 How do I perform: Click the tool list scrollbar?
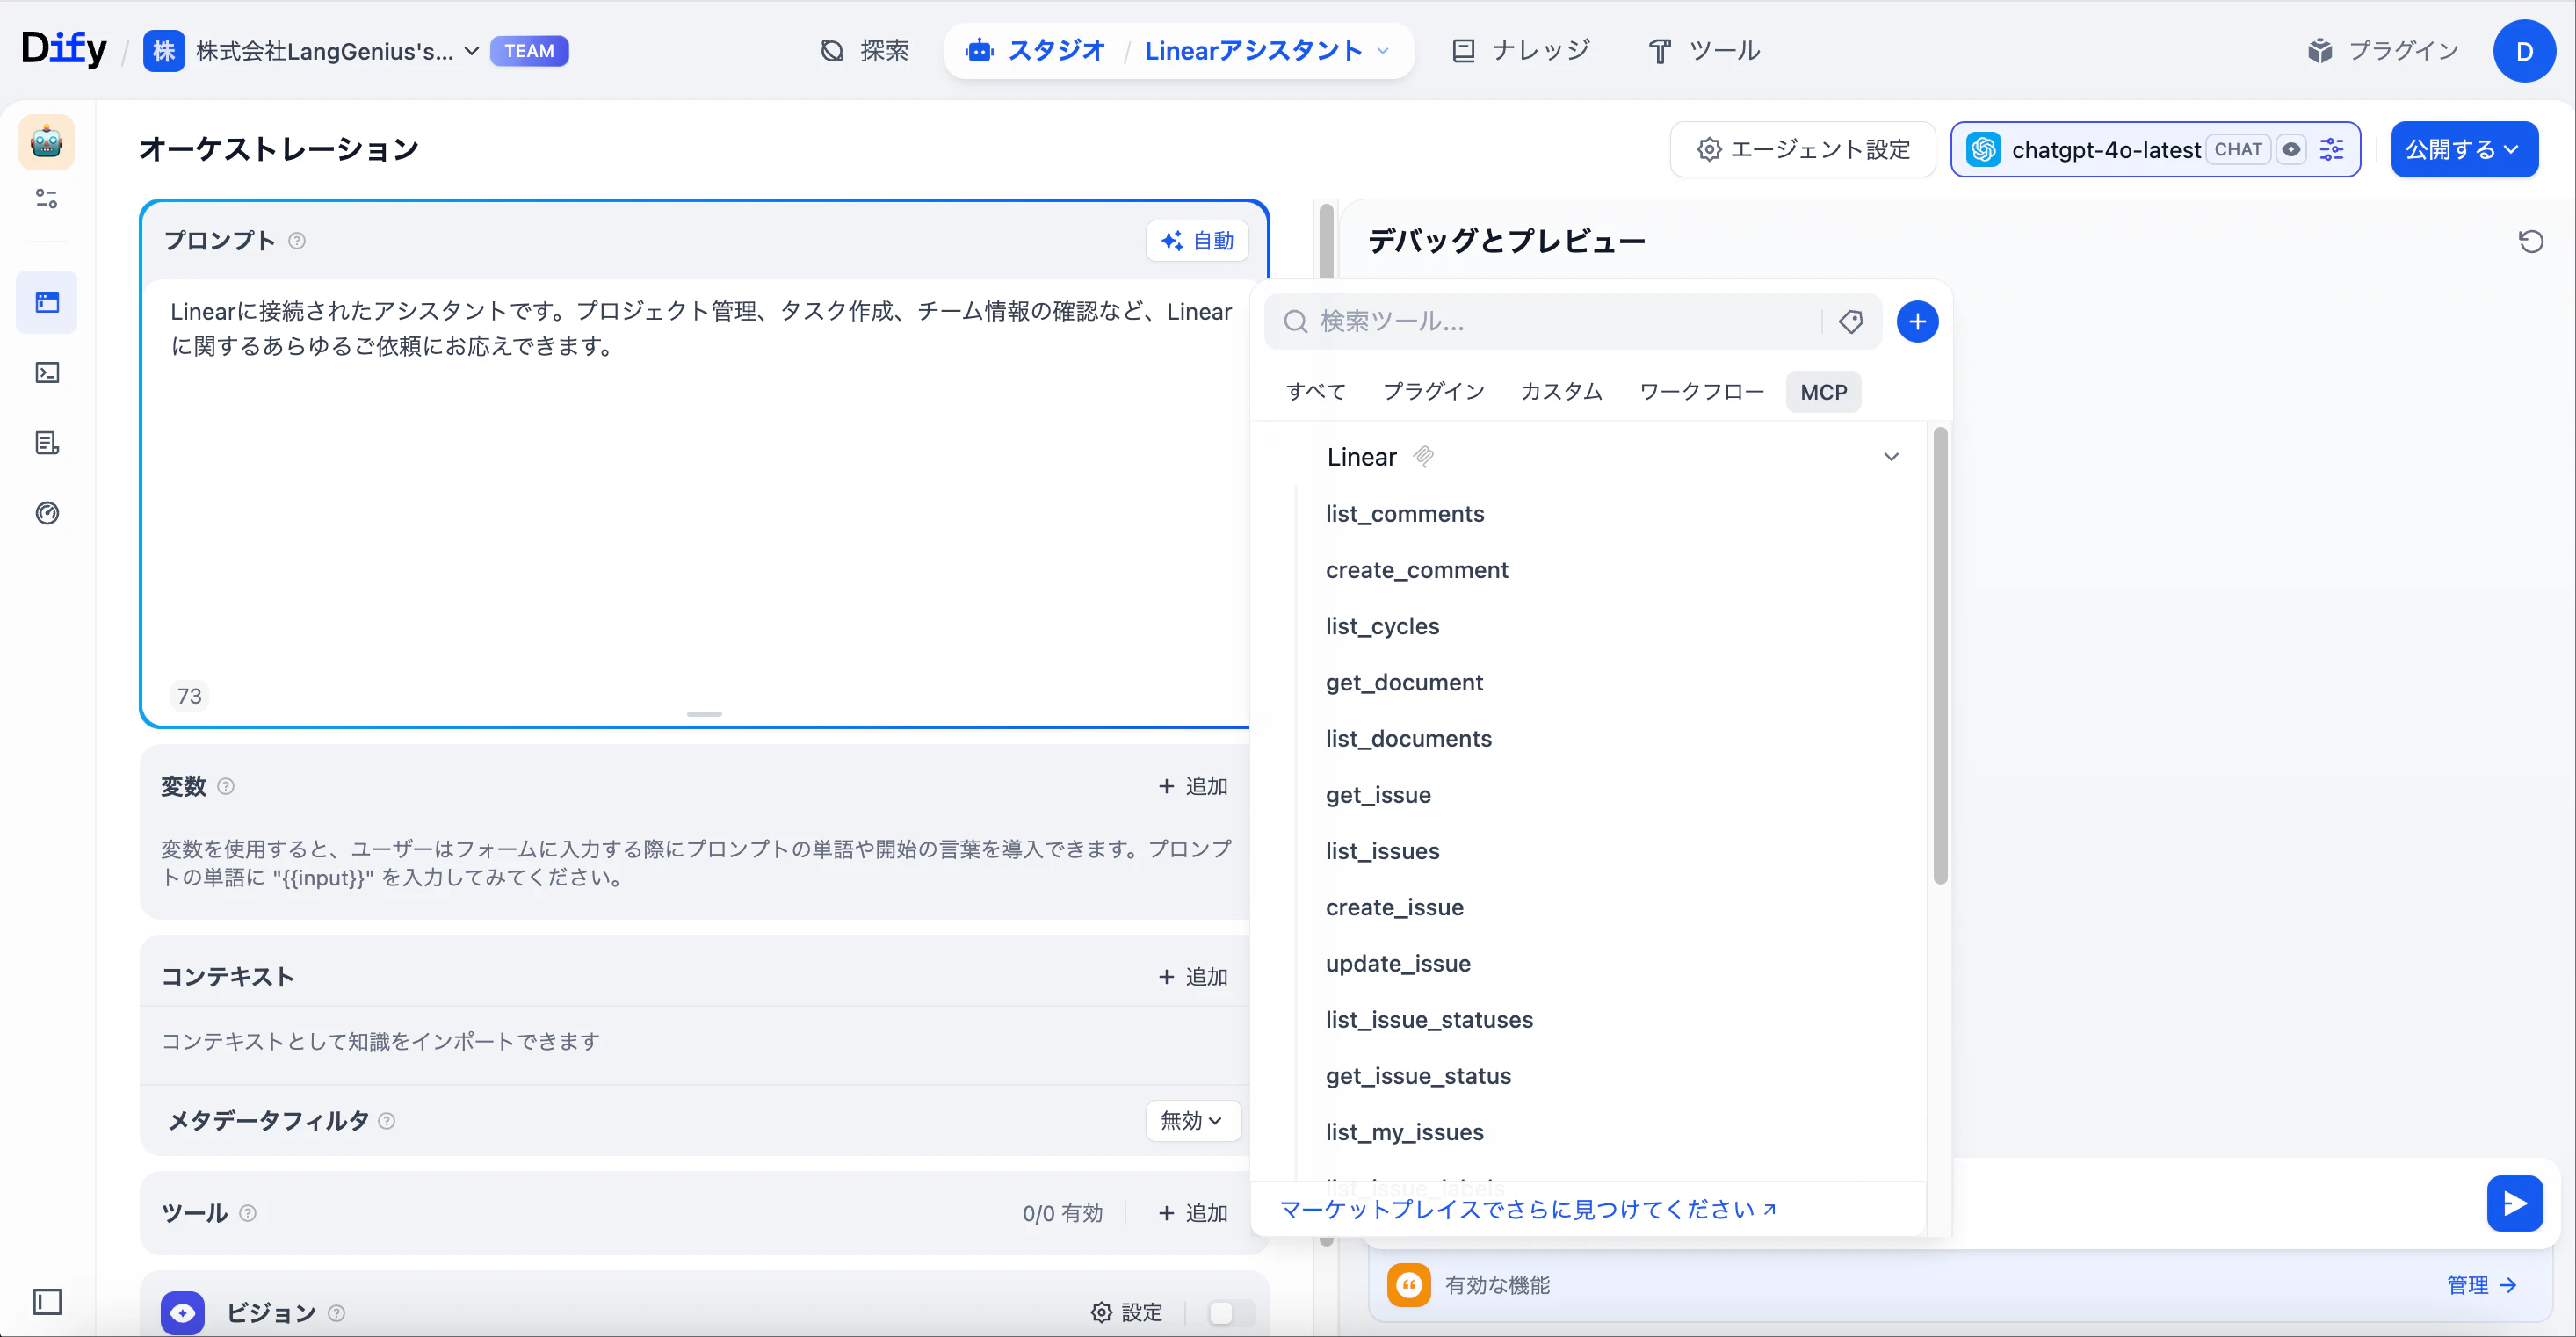tap(1940, 656)
